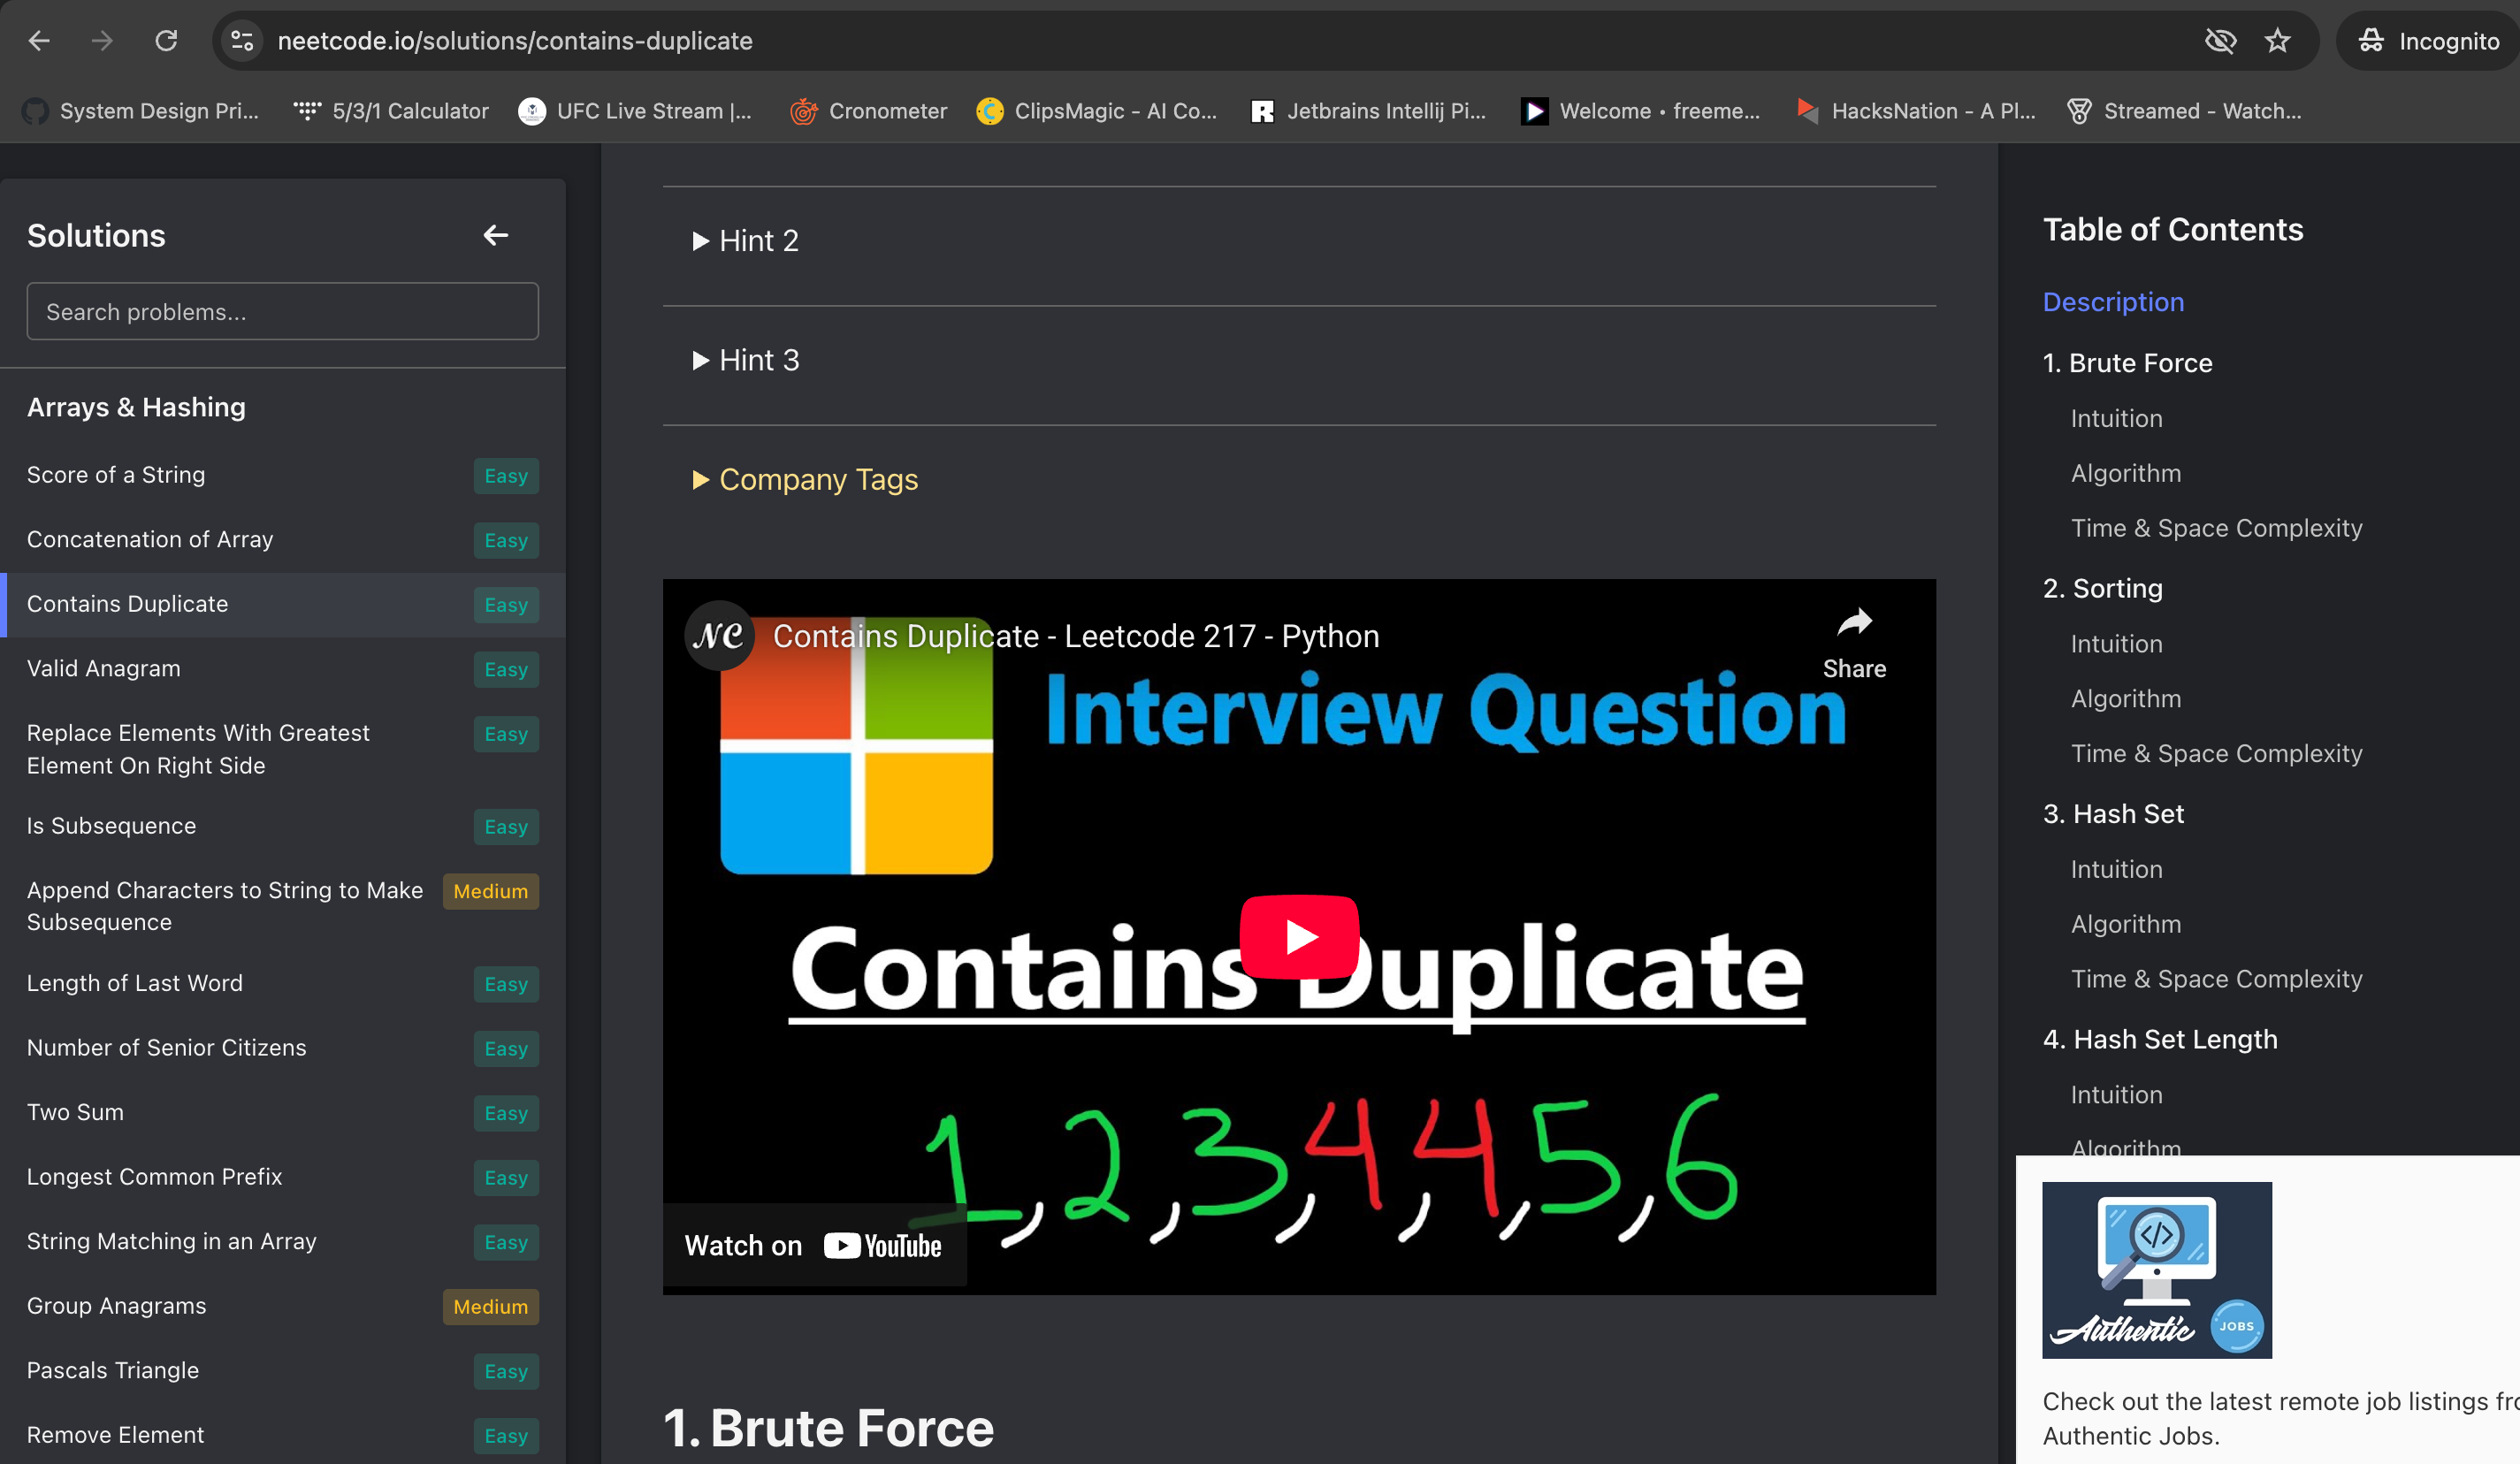Open Two Sum problem
This screenshot has height=1464, width=2520.
click(76, 1112)
